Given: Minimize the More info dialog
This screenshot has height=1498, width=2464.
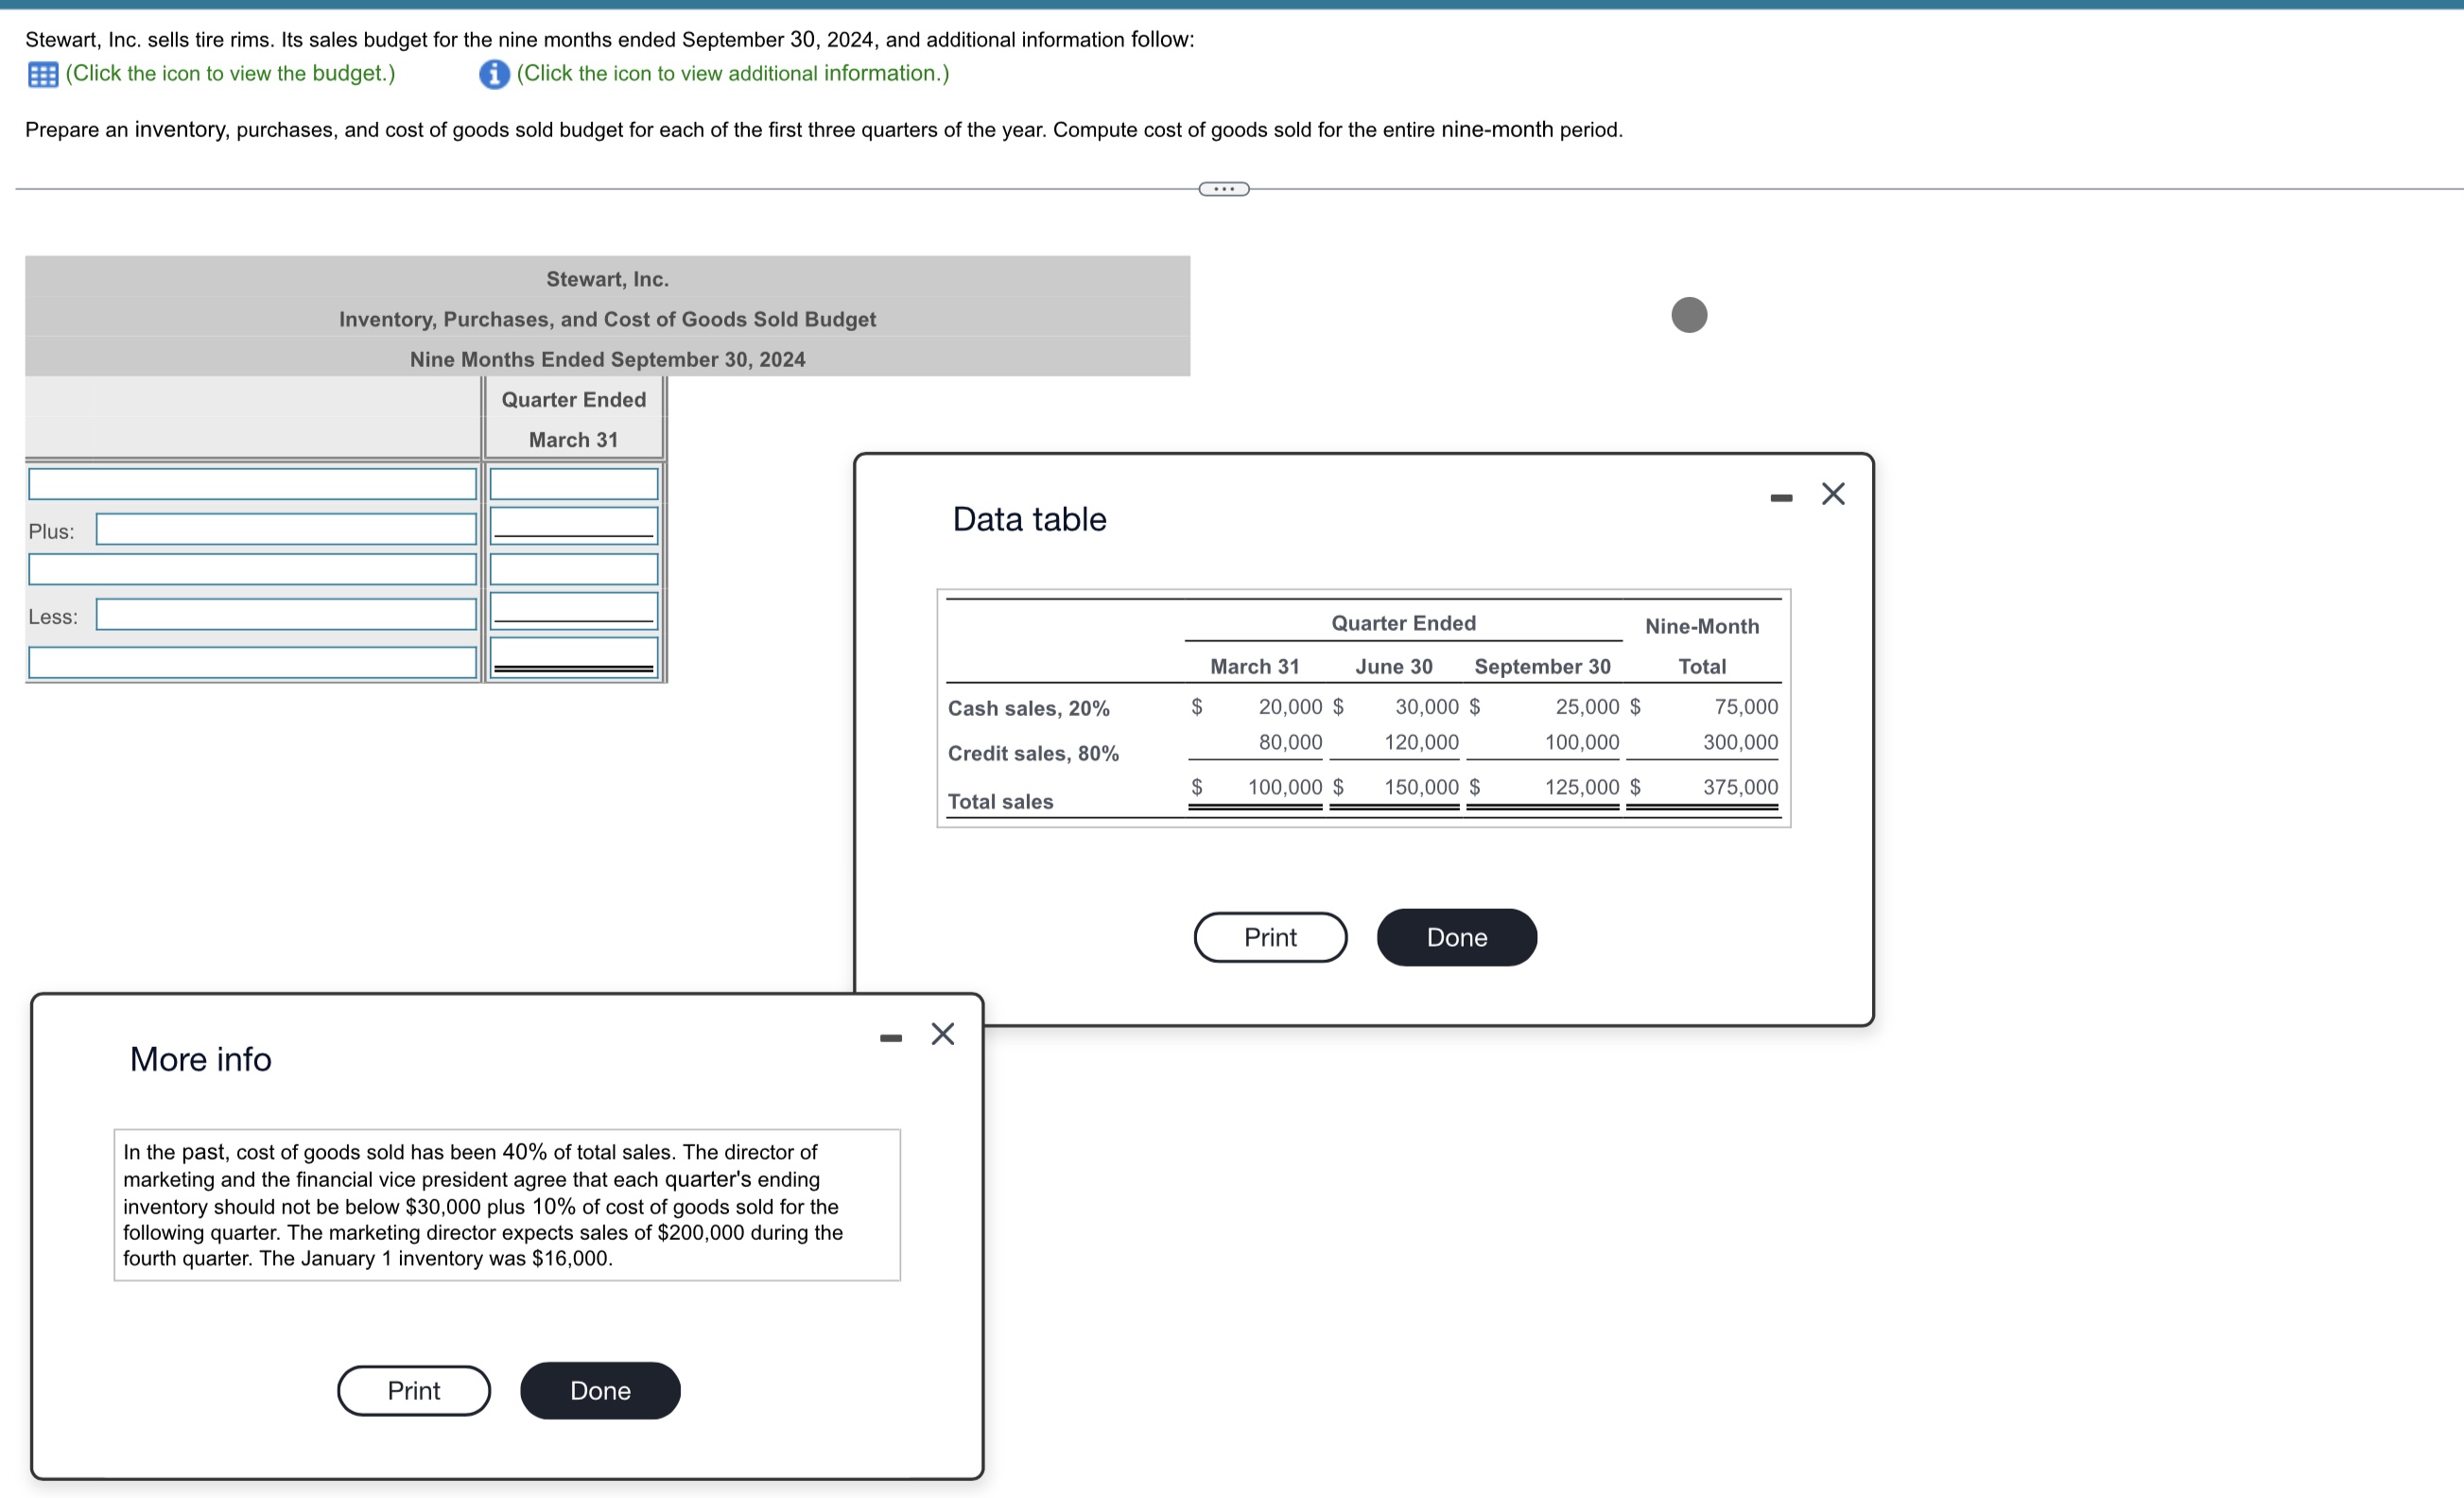Looking at the screenshot, I should click(890, 1038).
